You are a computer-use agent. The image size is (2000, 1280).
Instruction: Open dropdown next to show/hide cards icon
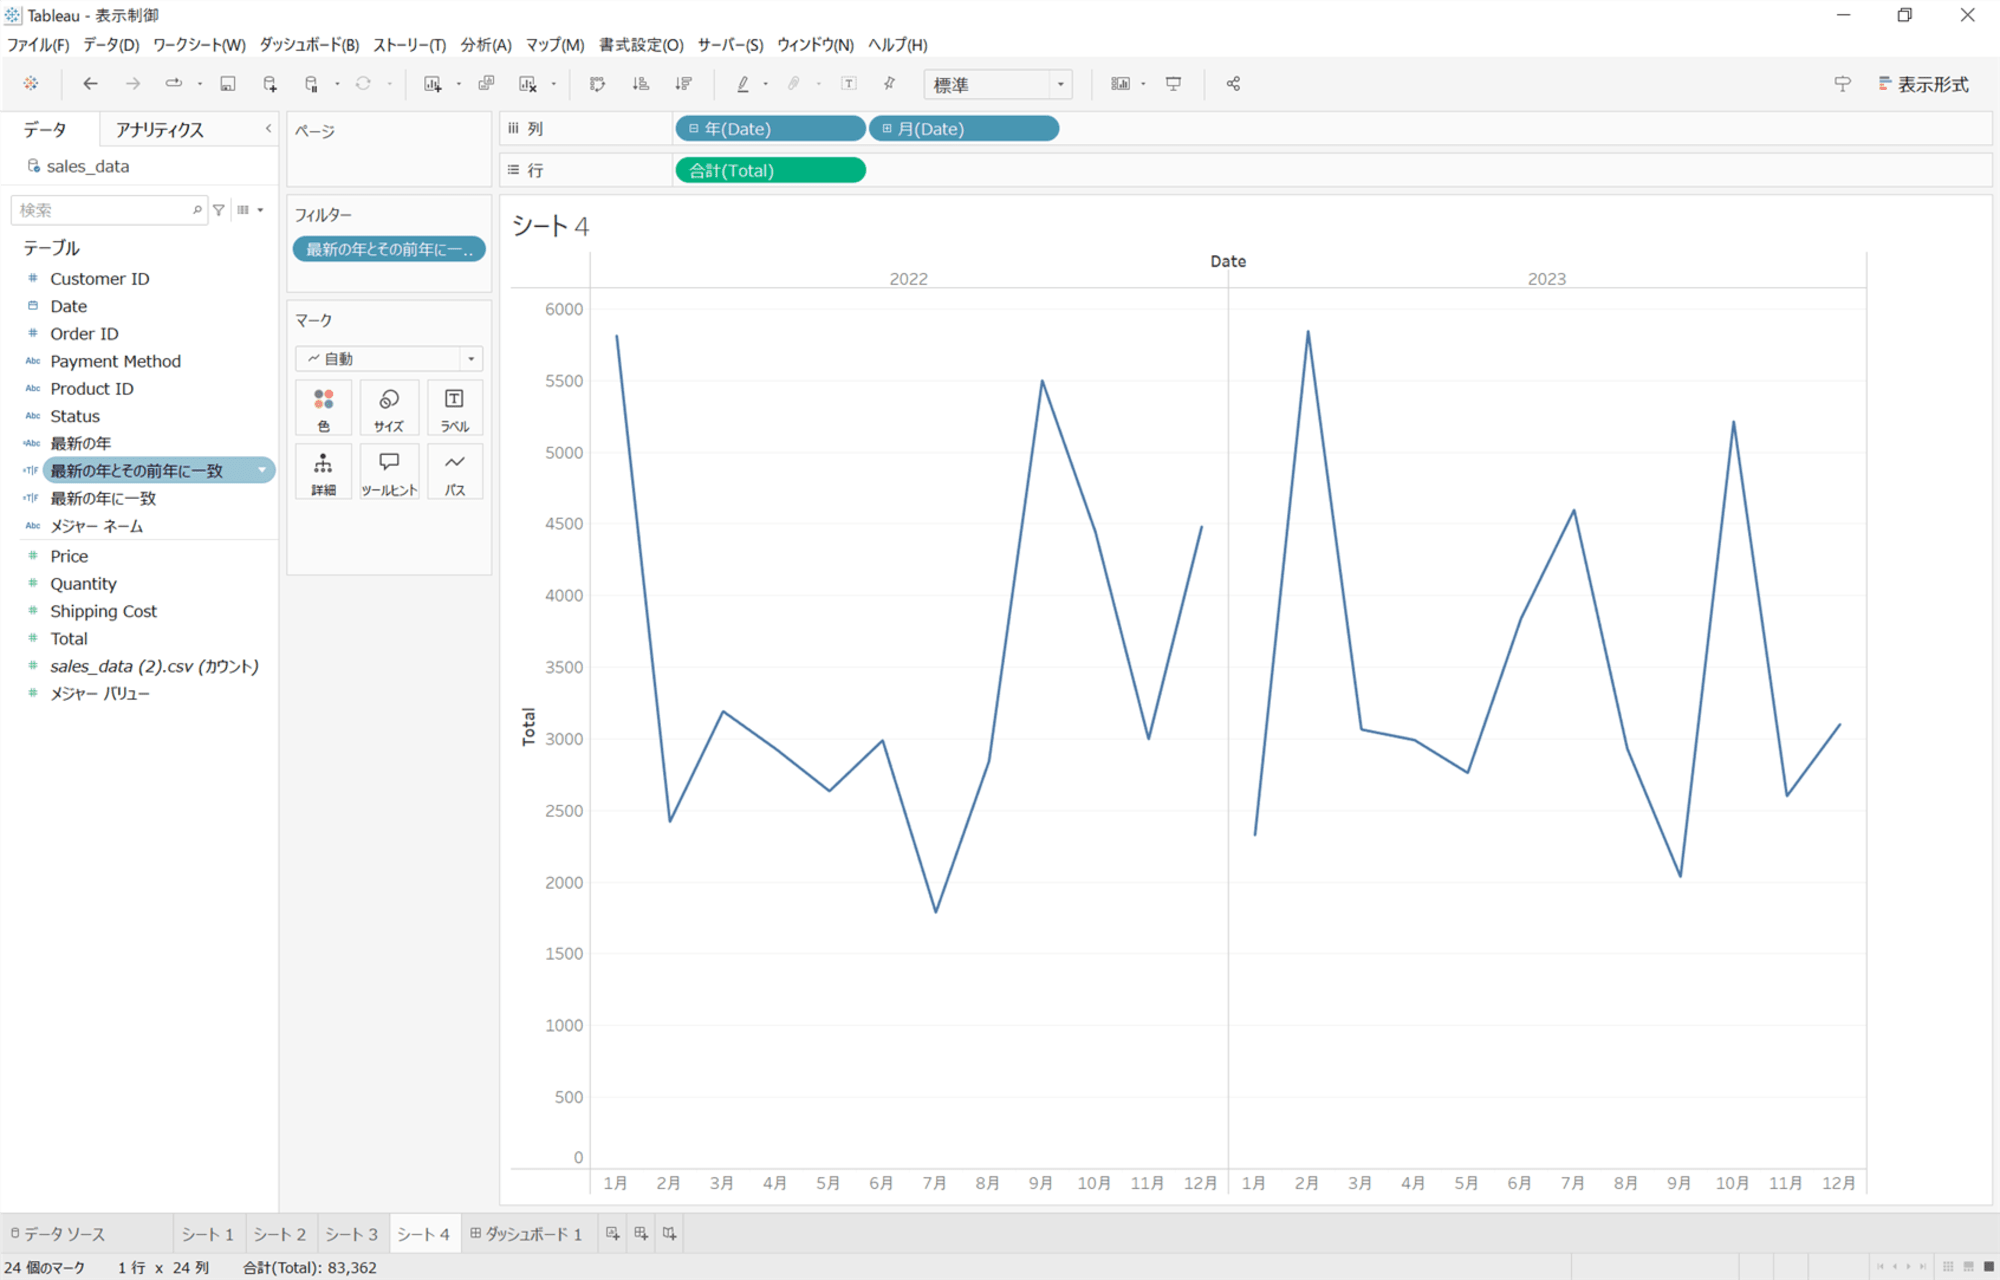(1143, 84)
